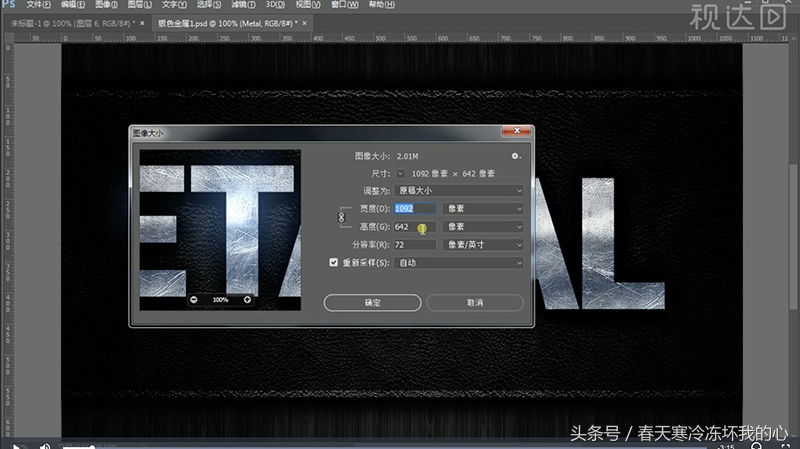Expand the resample method 自动 dropdown
The height and width of the screenshot is (449, 800).
pos(459,263)
